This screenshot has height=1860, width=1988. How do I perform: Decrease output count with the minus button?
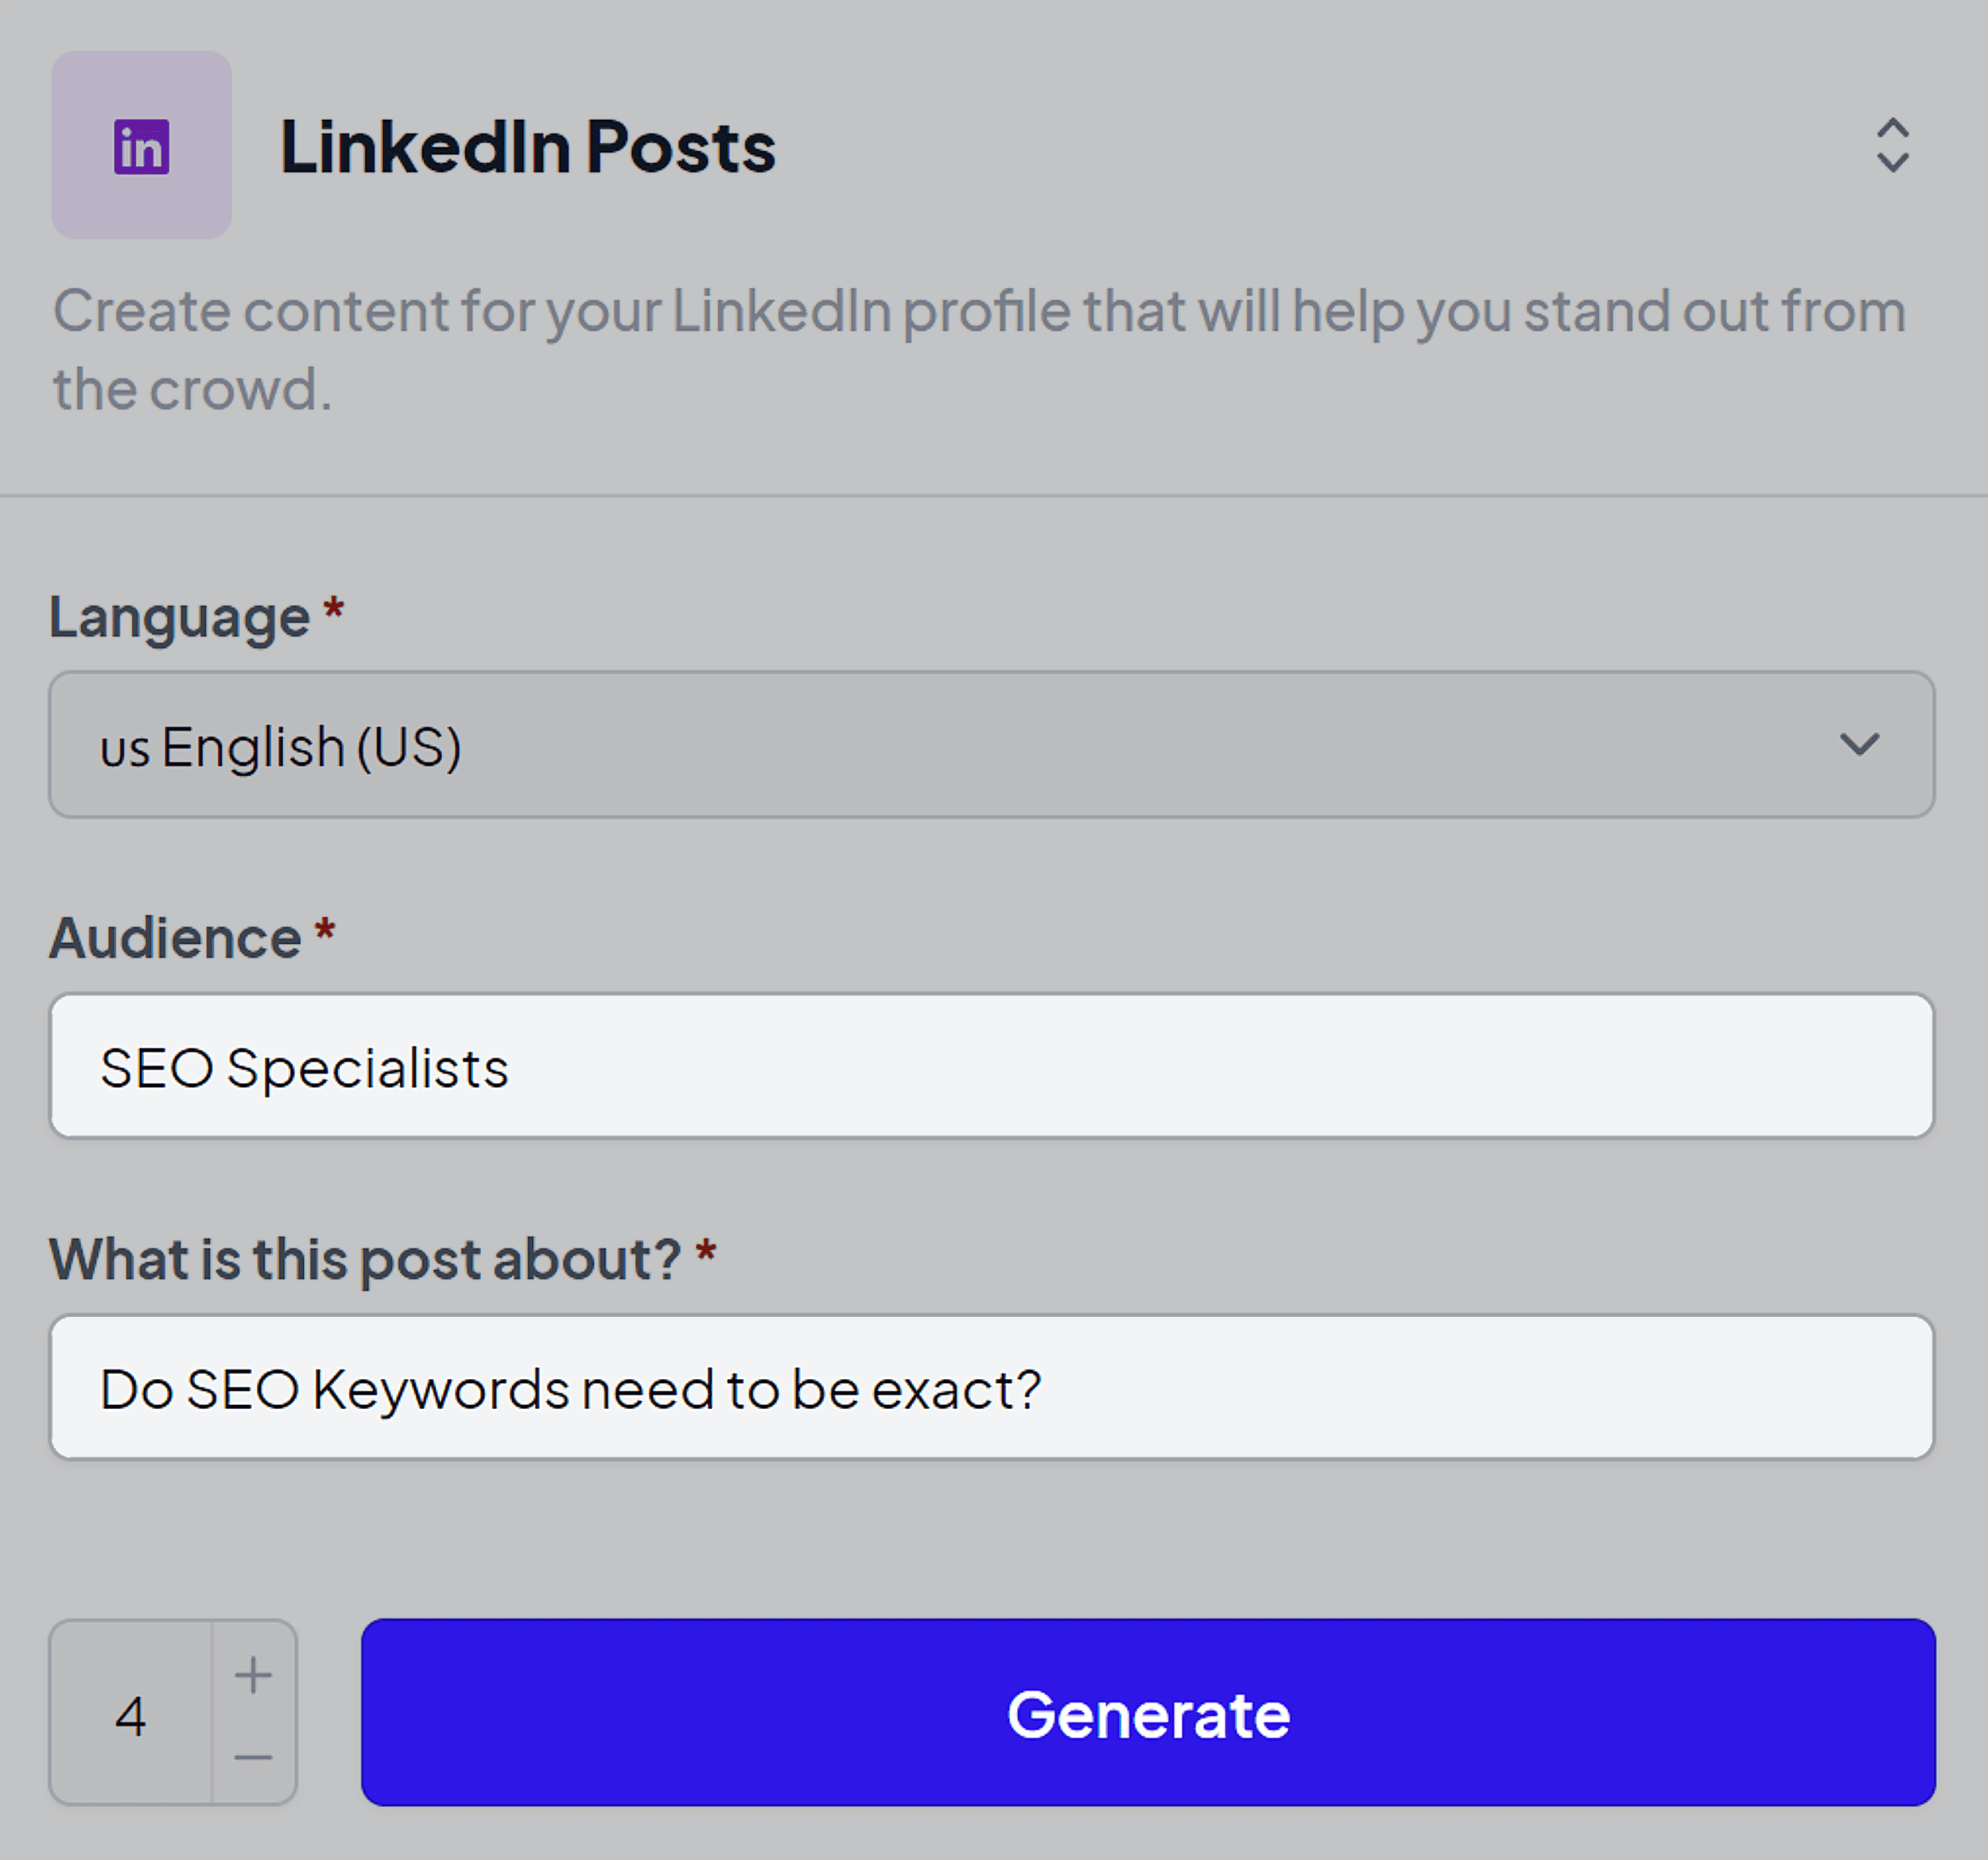(x=253, y=1756)
